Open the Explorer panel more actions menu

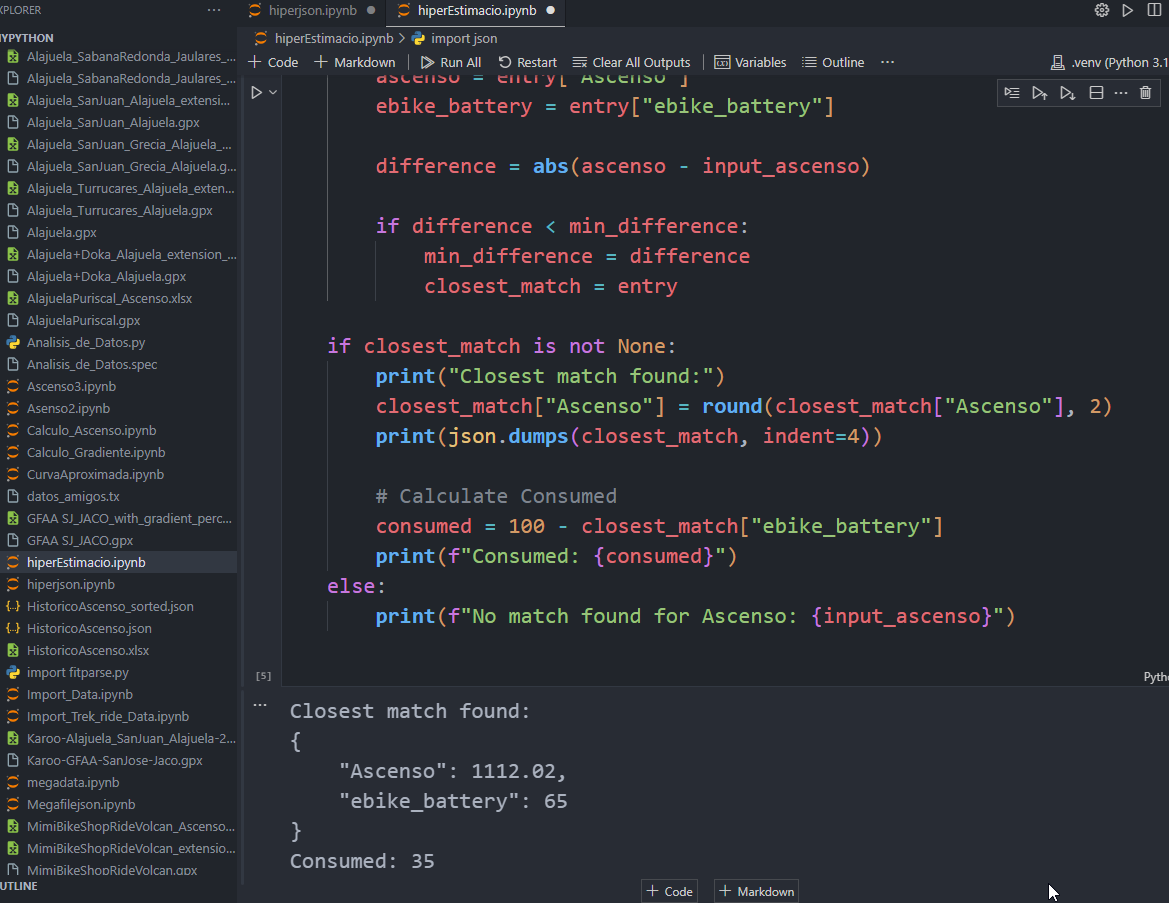click(x=214, y=10)
